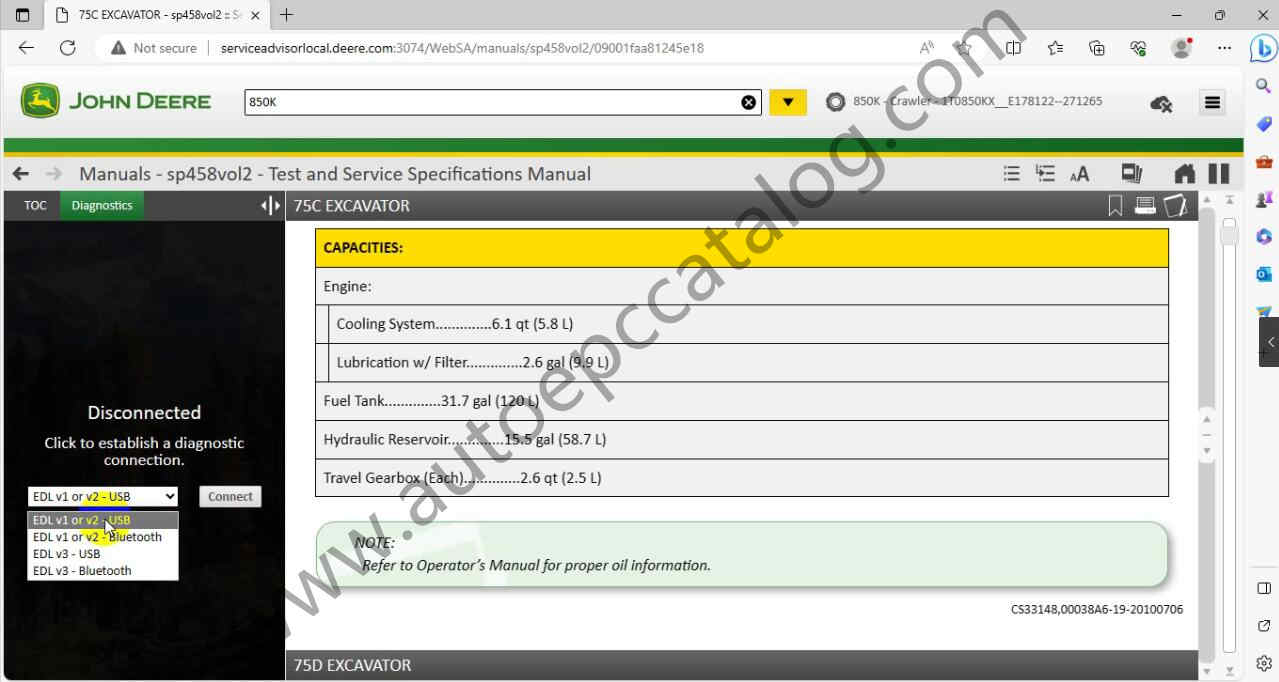Open the stacked documents icon
Screen dimensions: 1279x682
point(1131,174)
